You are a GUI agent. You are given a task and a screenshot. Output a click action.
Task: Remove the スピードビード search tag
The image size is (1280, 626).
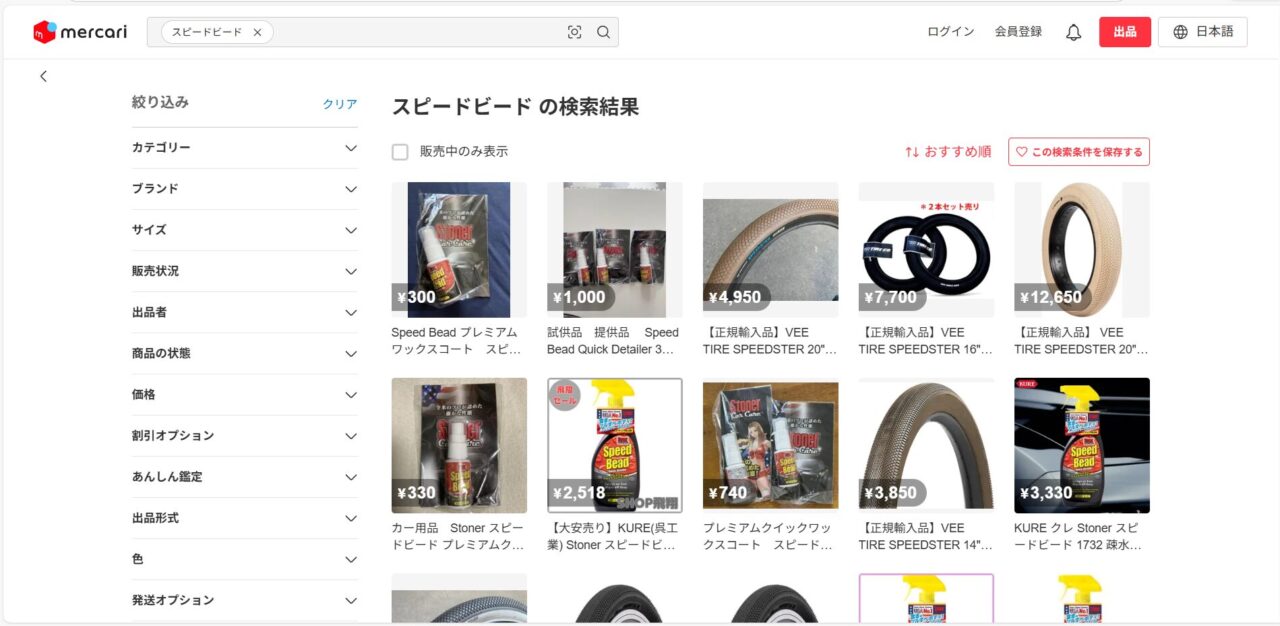257,32
